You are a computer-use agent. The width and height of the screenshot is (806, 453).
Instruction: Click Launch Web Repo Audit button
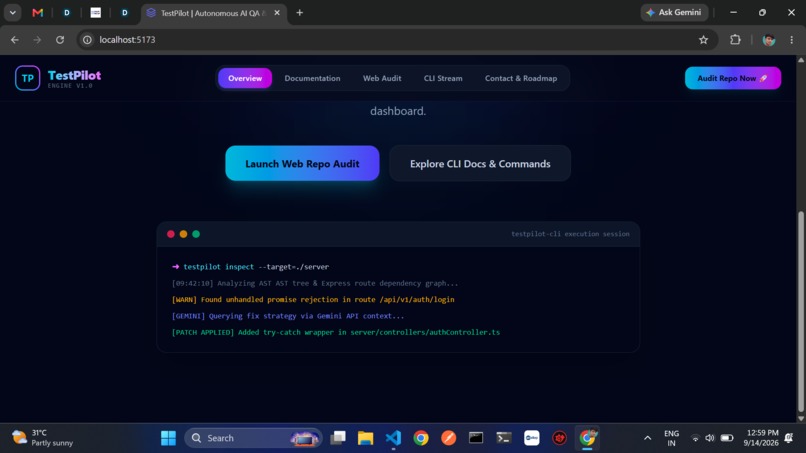point(302,164)
